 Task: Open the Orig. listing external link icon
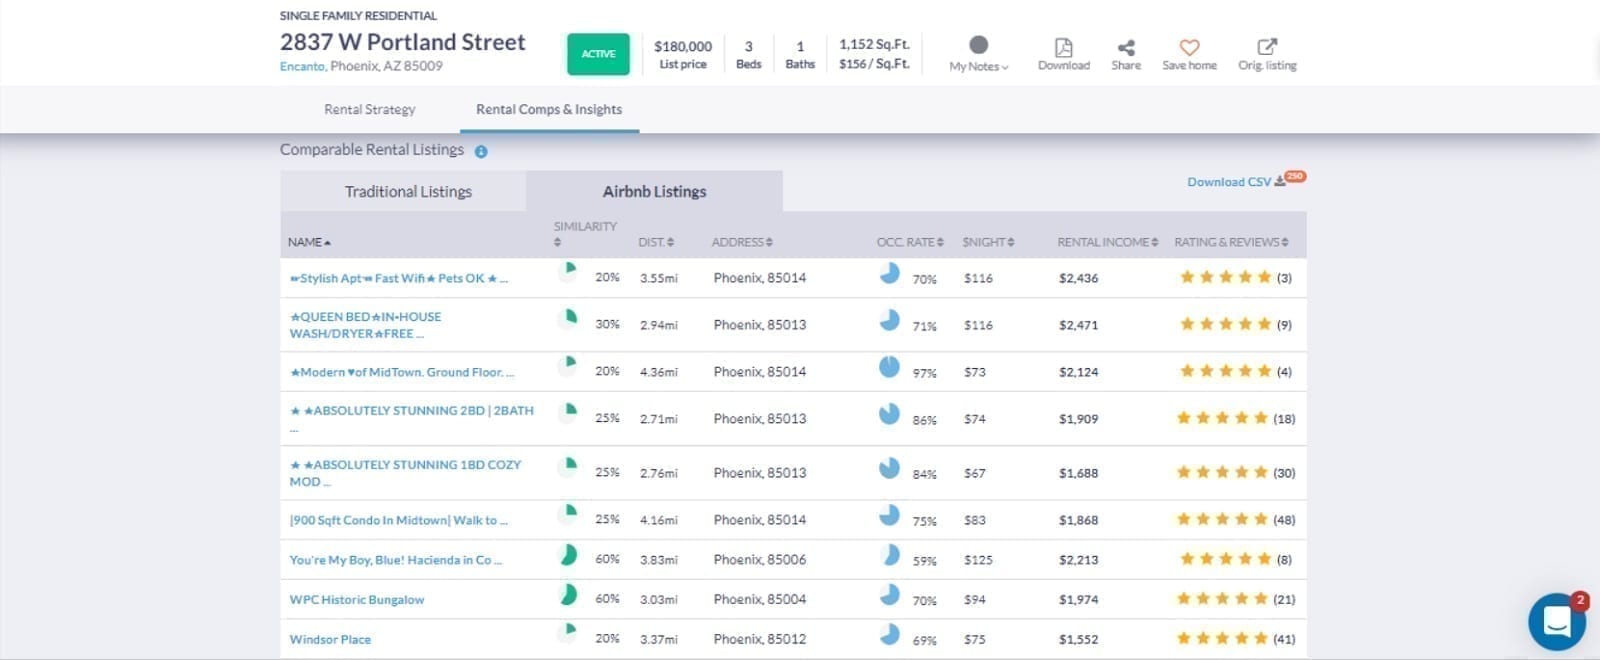pos(1267,47)
